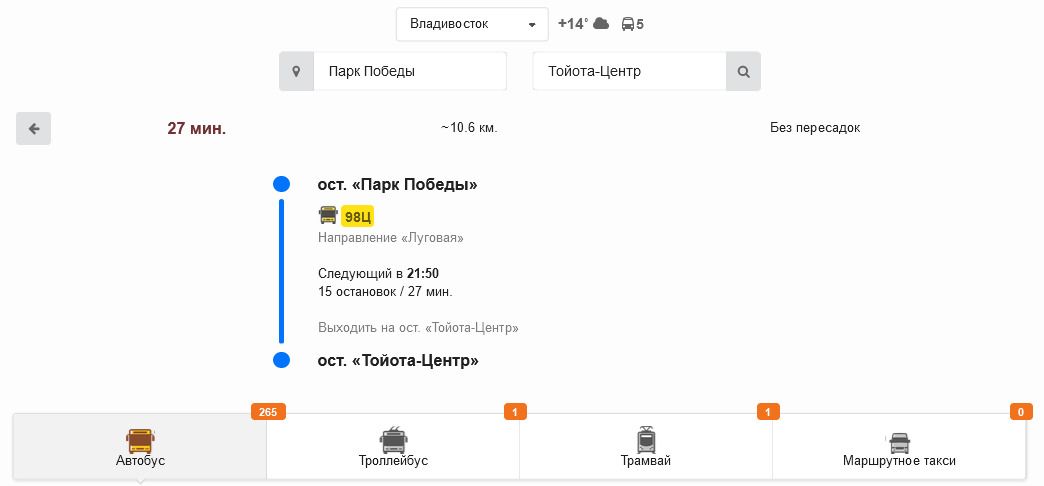Click the route taxi icon
This screenshot has height=486, width=1044.
[899, 441]
